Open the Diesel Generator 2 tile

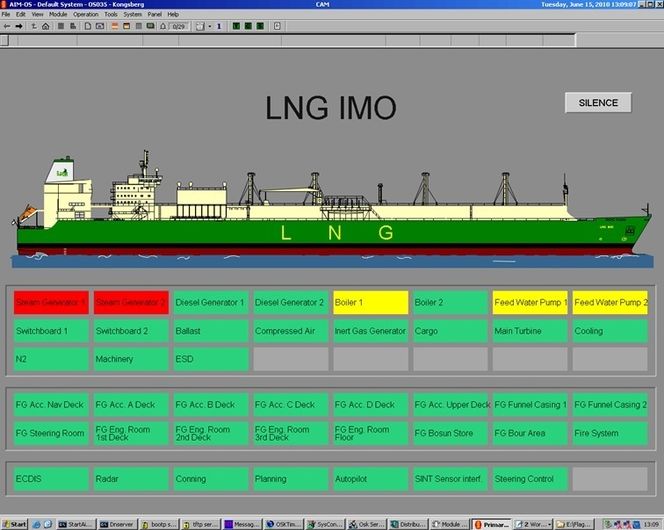click(x=290, y=302)
